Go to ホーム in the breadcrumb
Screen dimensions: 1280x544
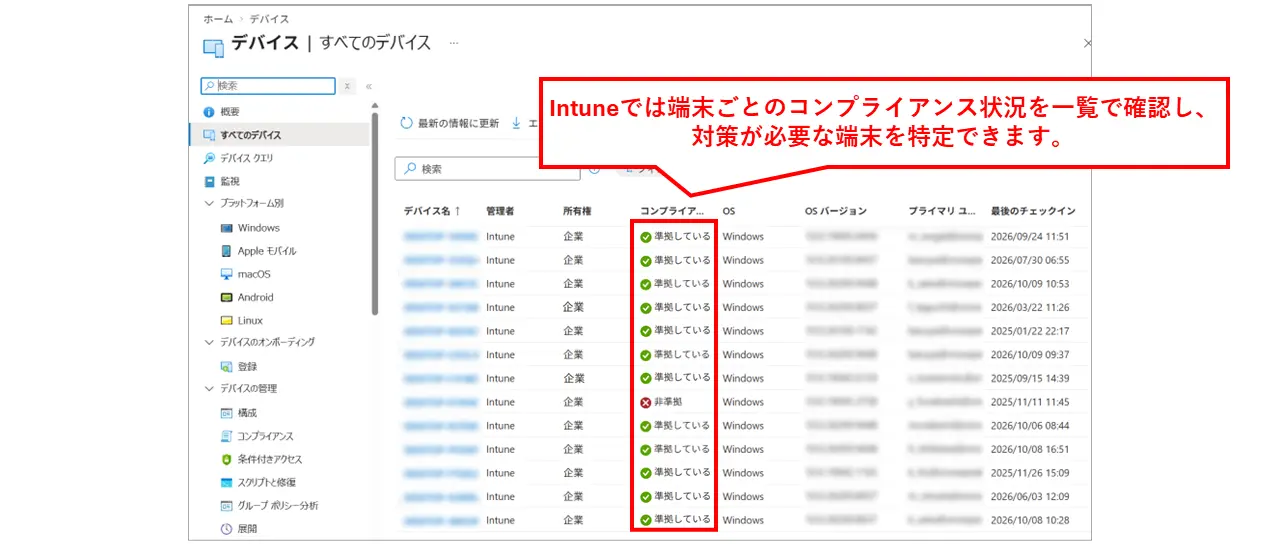coord(218,19)
